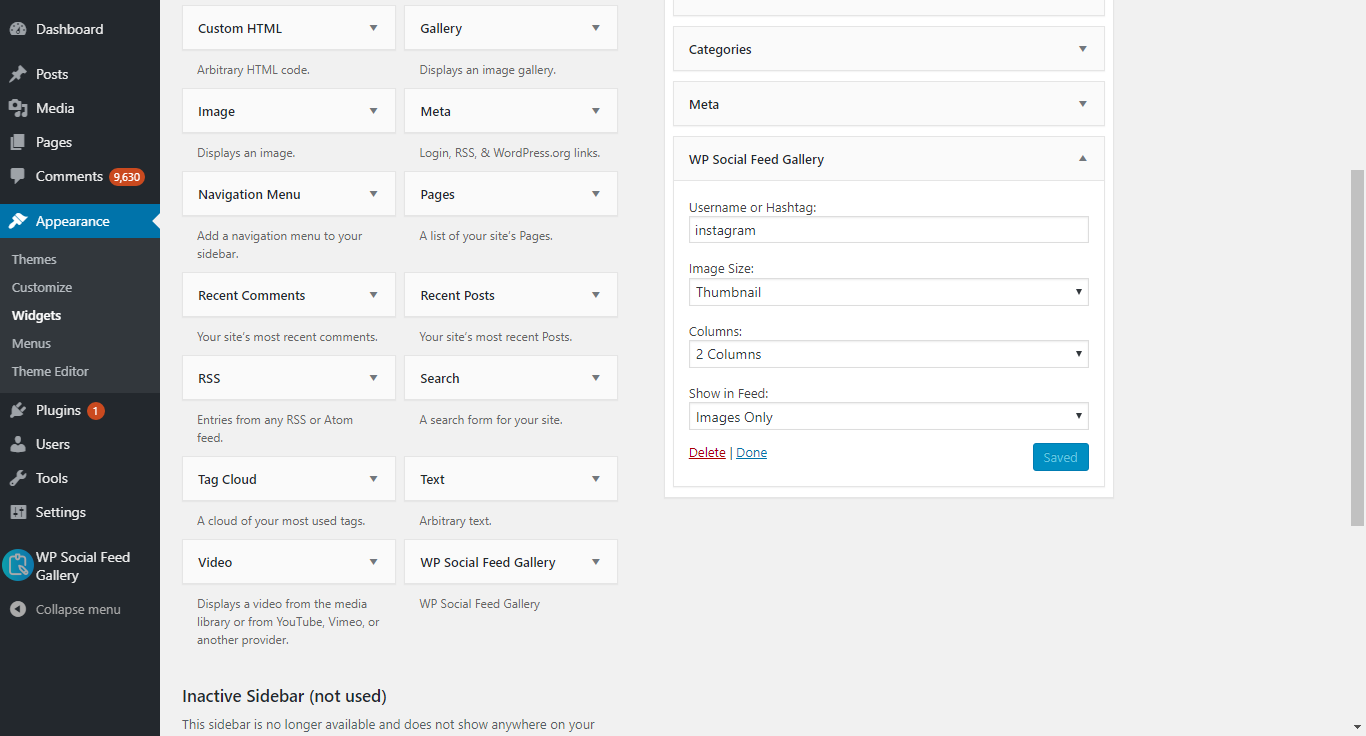Image resolution: width=1366 pixels, height=736 pixels.
Task: Click 'Displays an image gallery.' description
Action: [x=487, y=70]
